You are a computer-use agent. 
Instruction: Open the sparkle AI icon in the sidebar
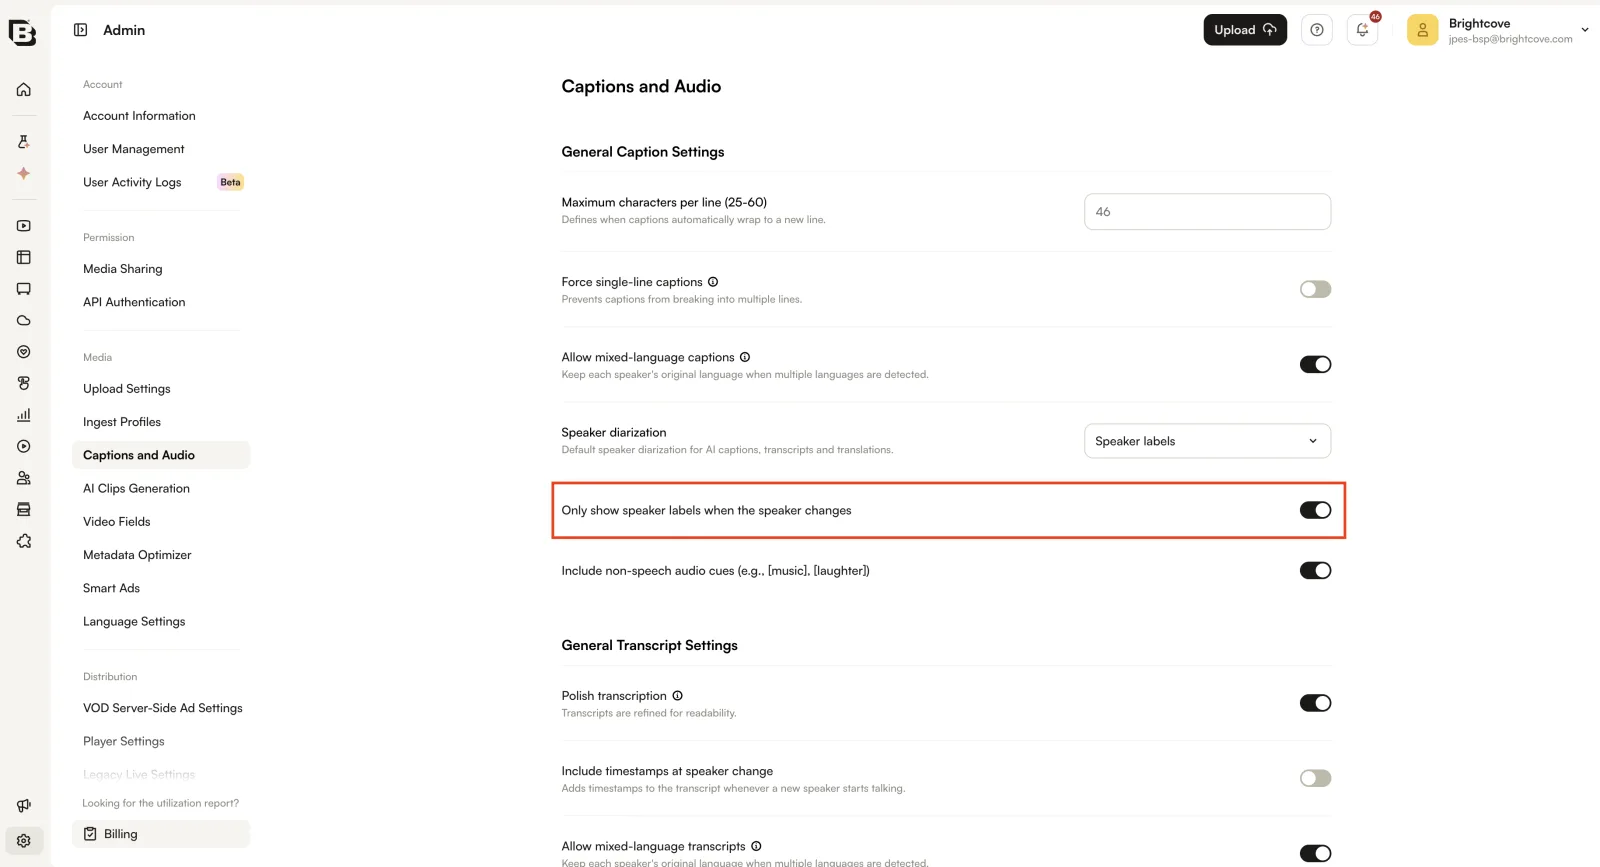pos(24,173)
